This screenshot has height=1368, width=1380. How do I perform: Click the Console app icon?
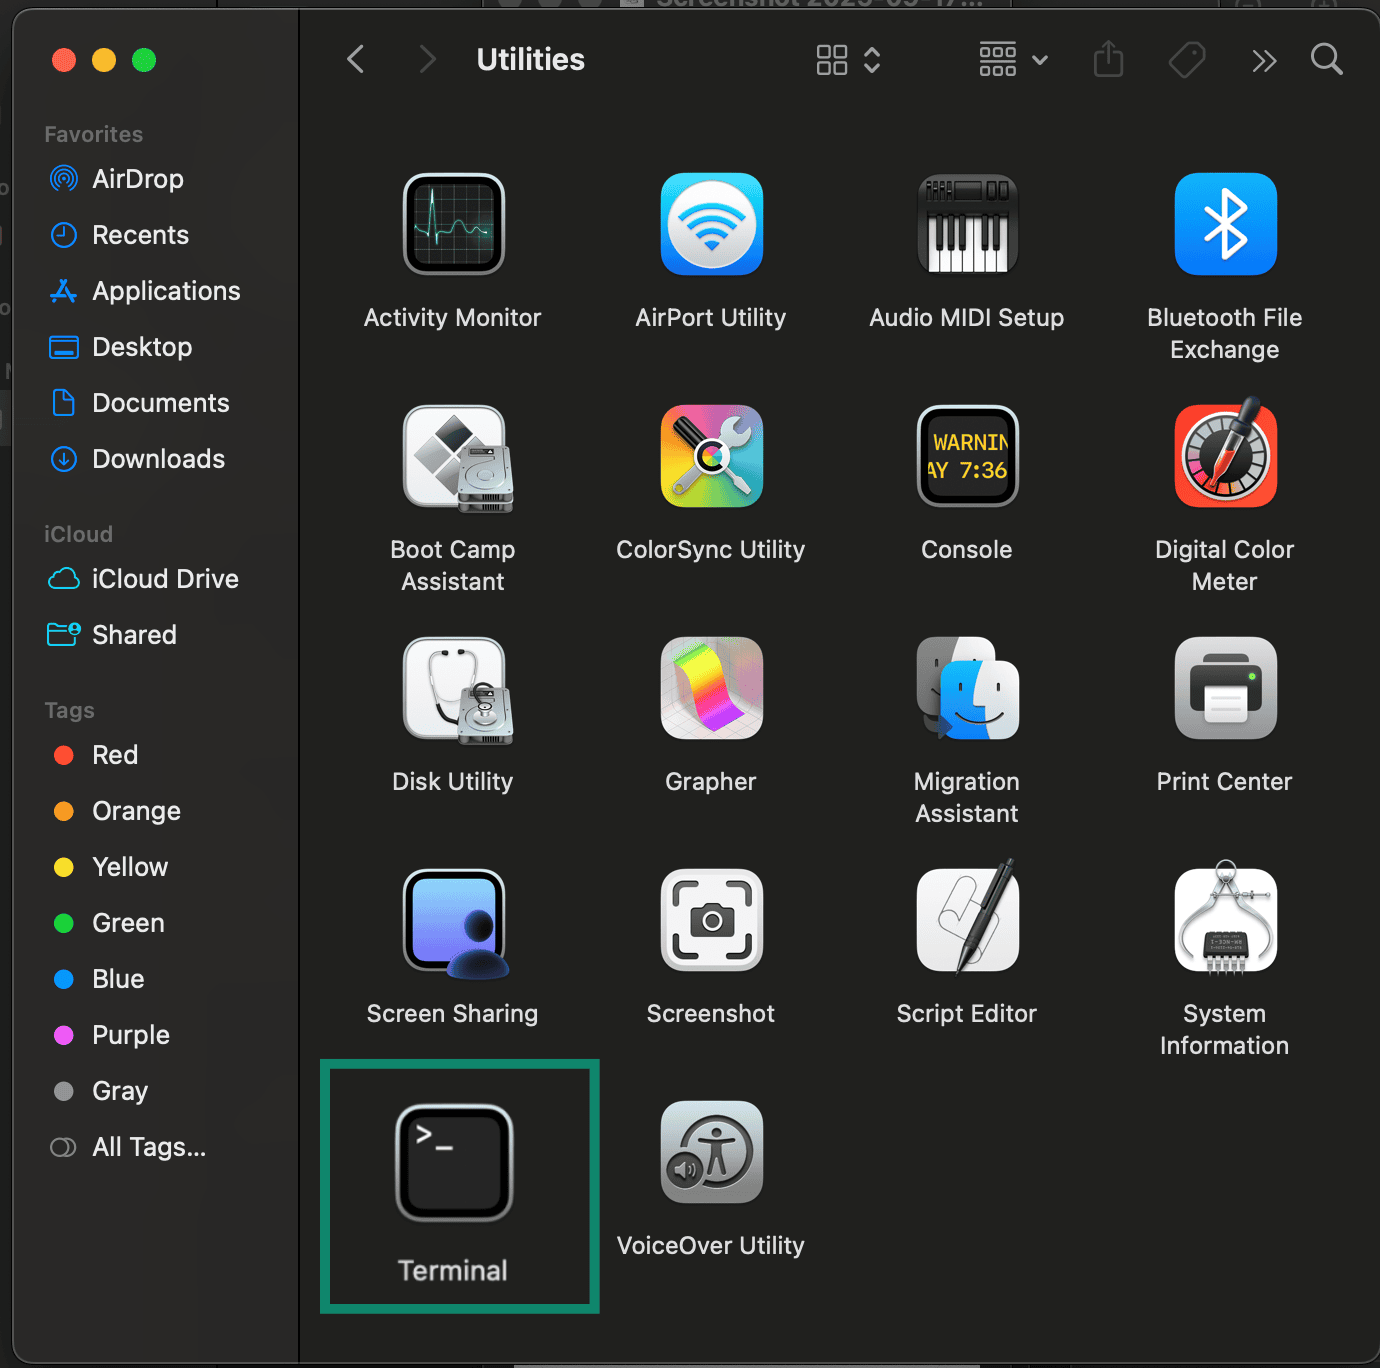tap(968, 456)
